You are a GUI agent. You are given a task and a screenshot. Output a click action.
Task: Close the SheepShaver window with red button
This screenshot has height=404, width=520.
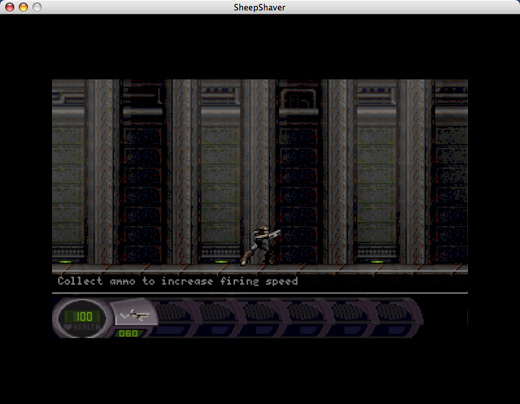[x=10, y=7]
